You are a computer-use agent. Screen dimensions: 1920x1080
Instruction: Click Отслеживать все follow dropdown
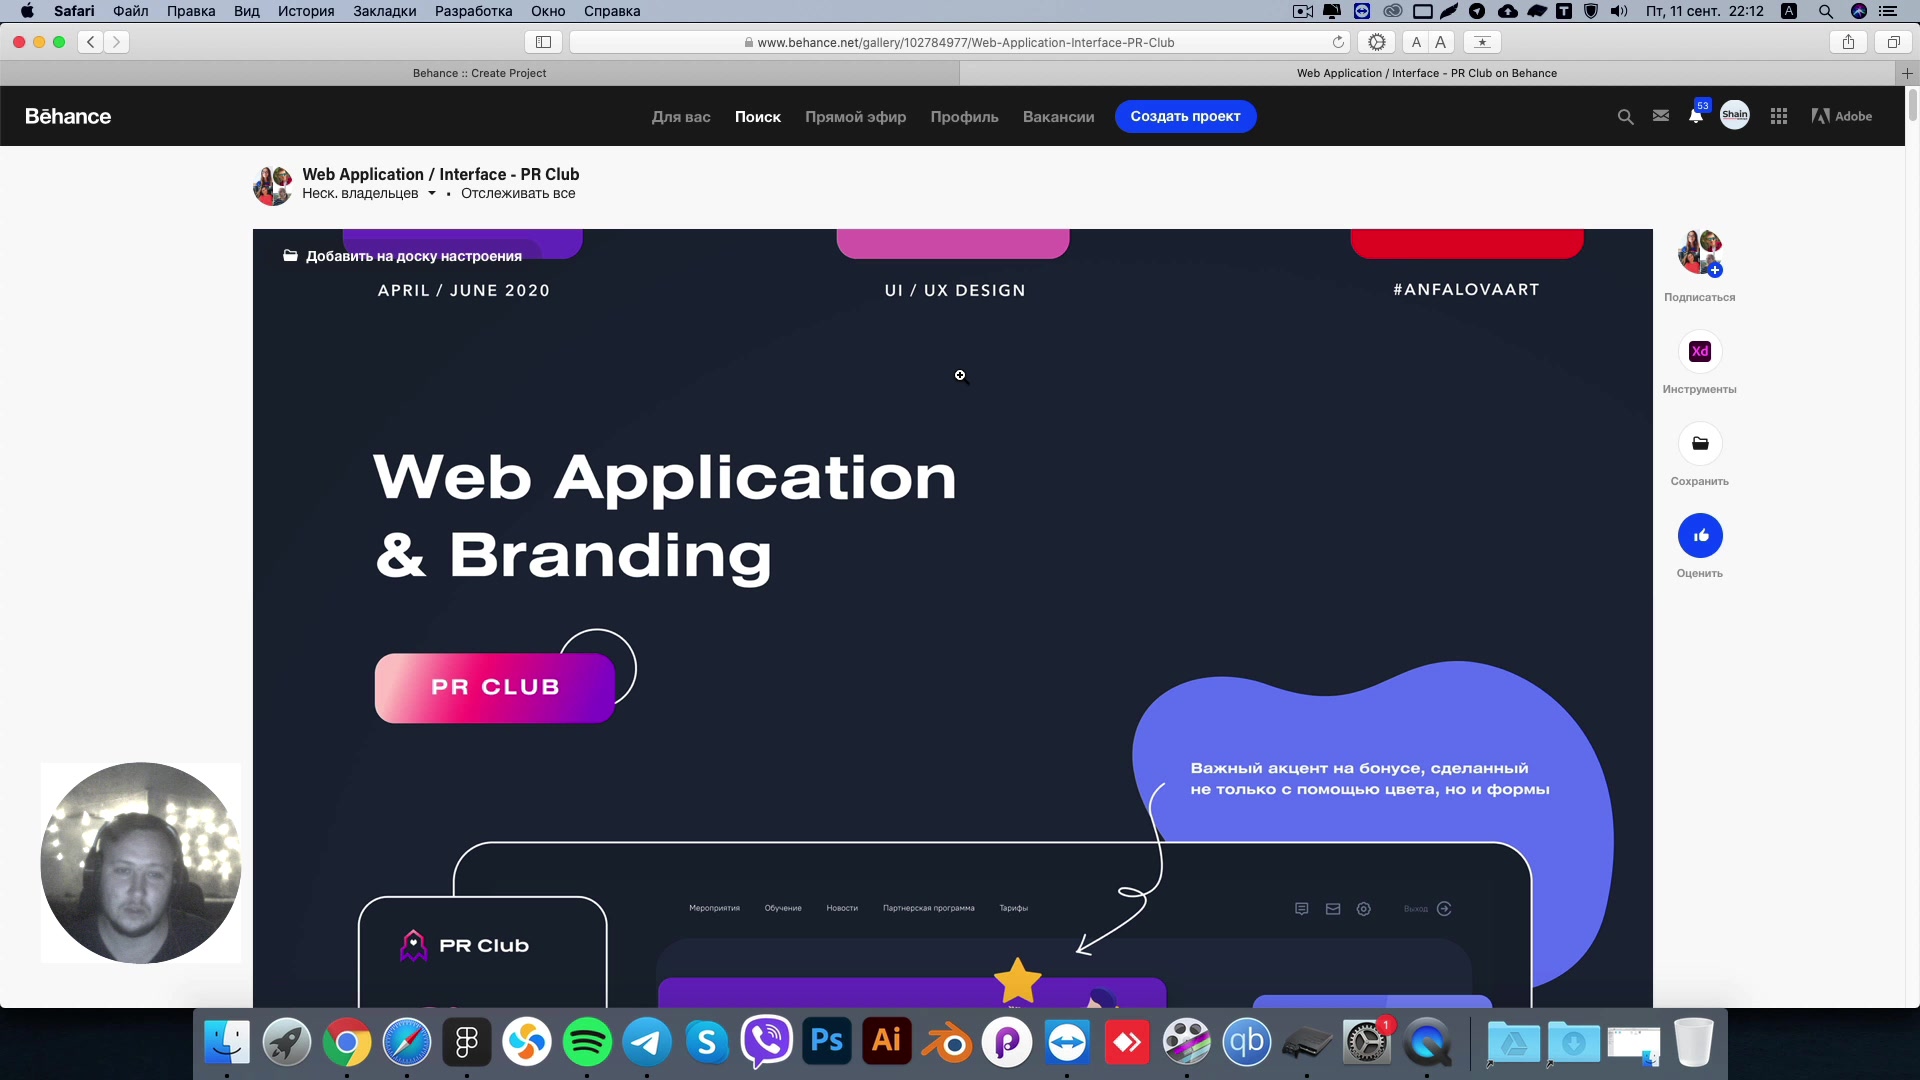(x=518, y=193)
